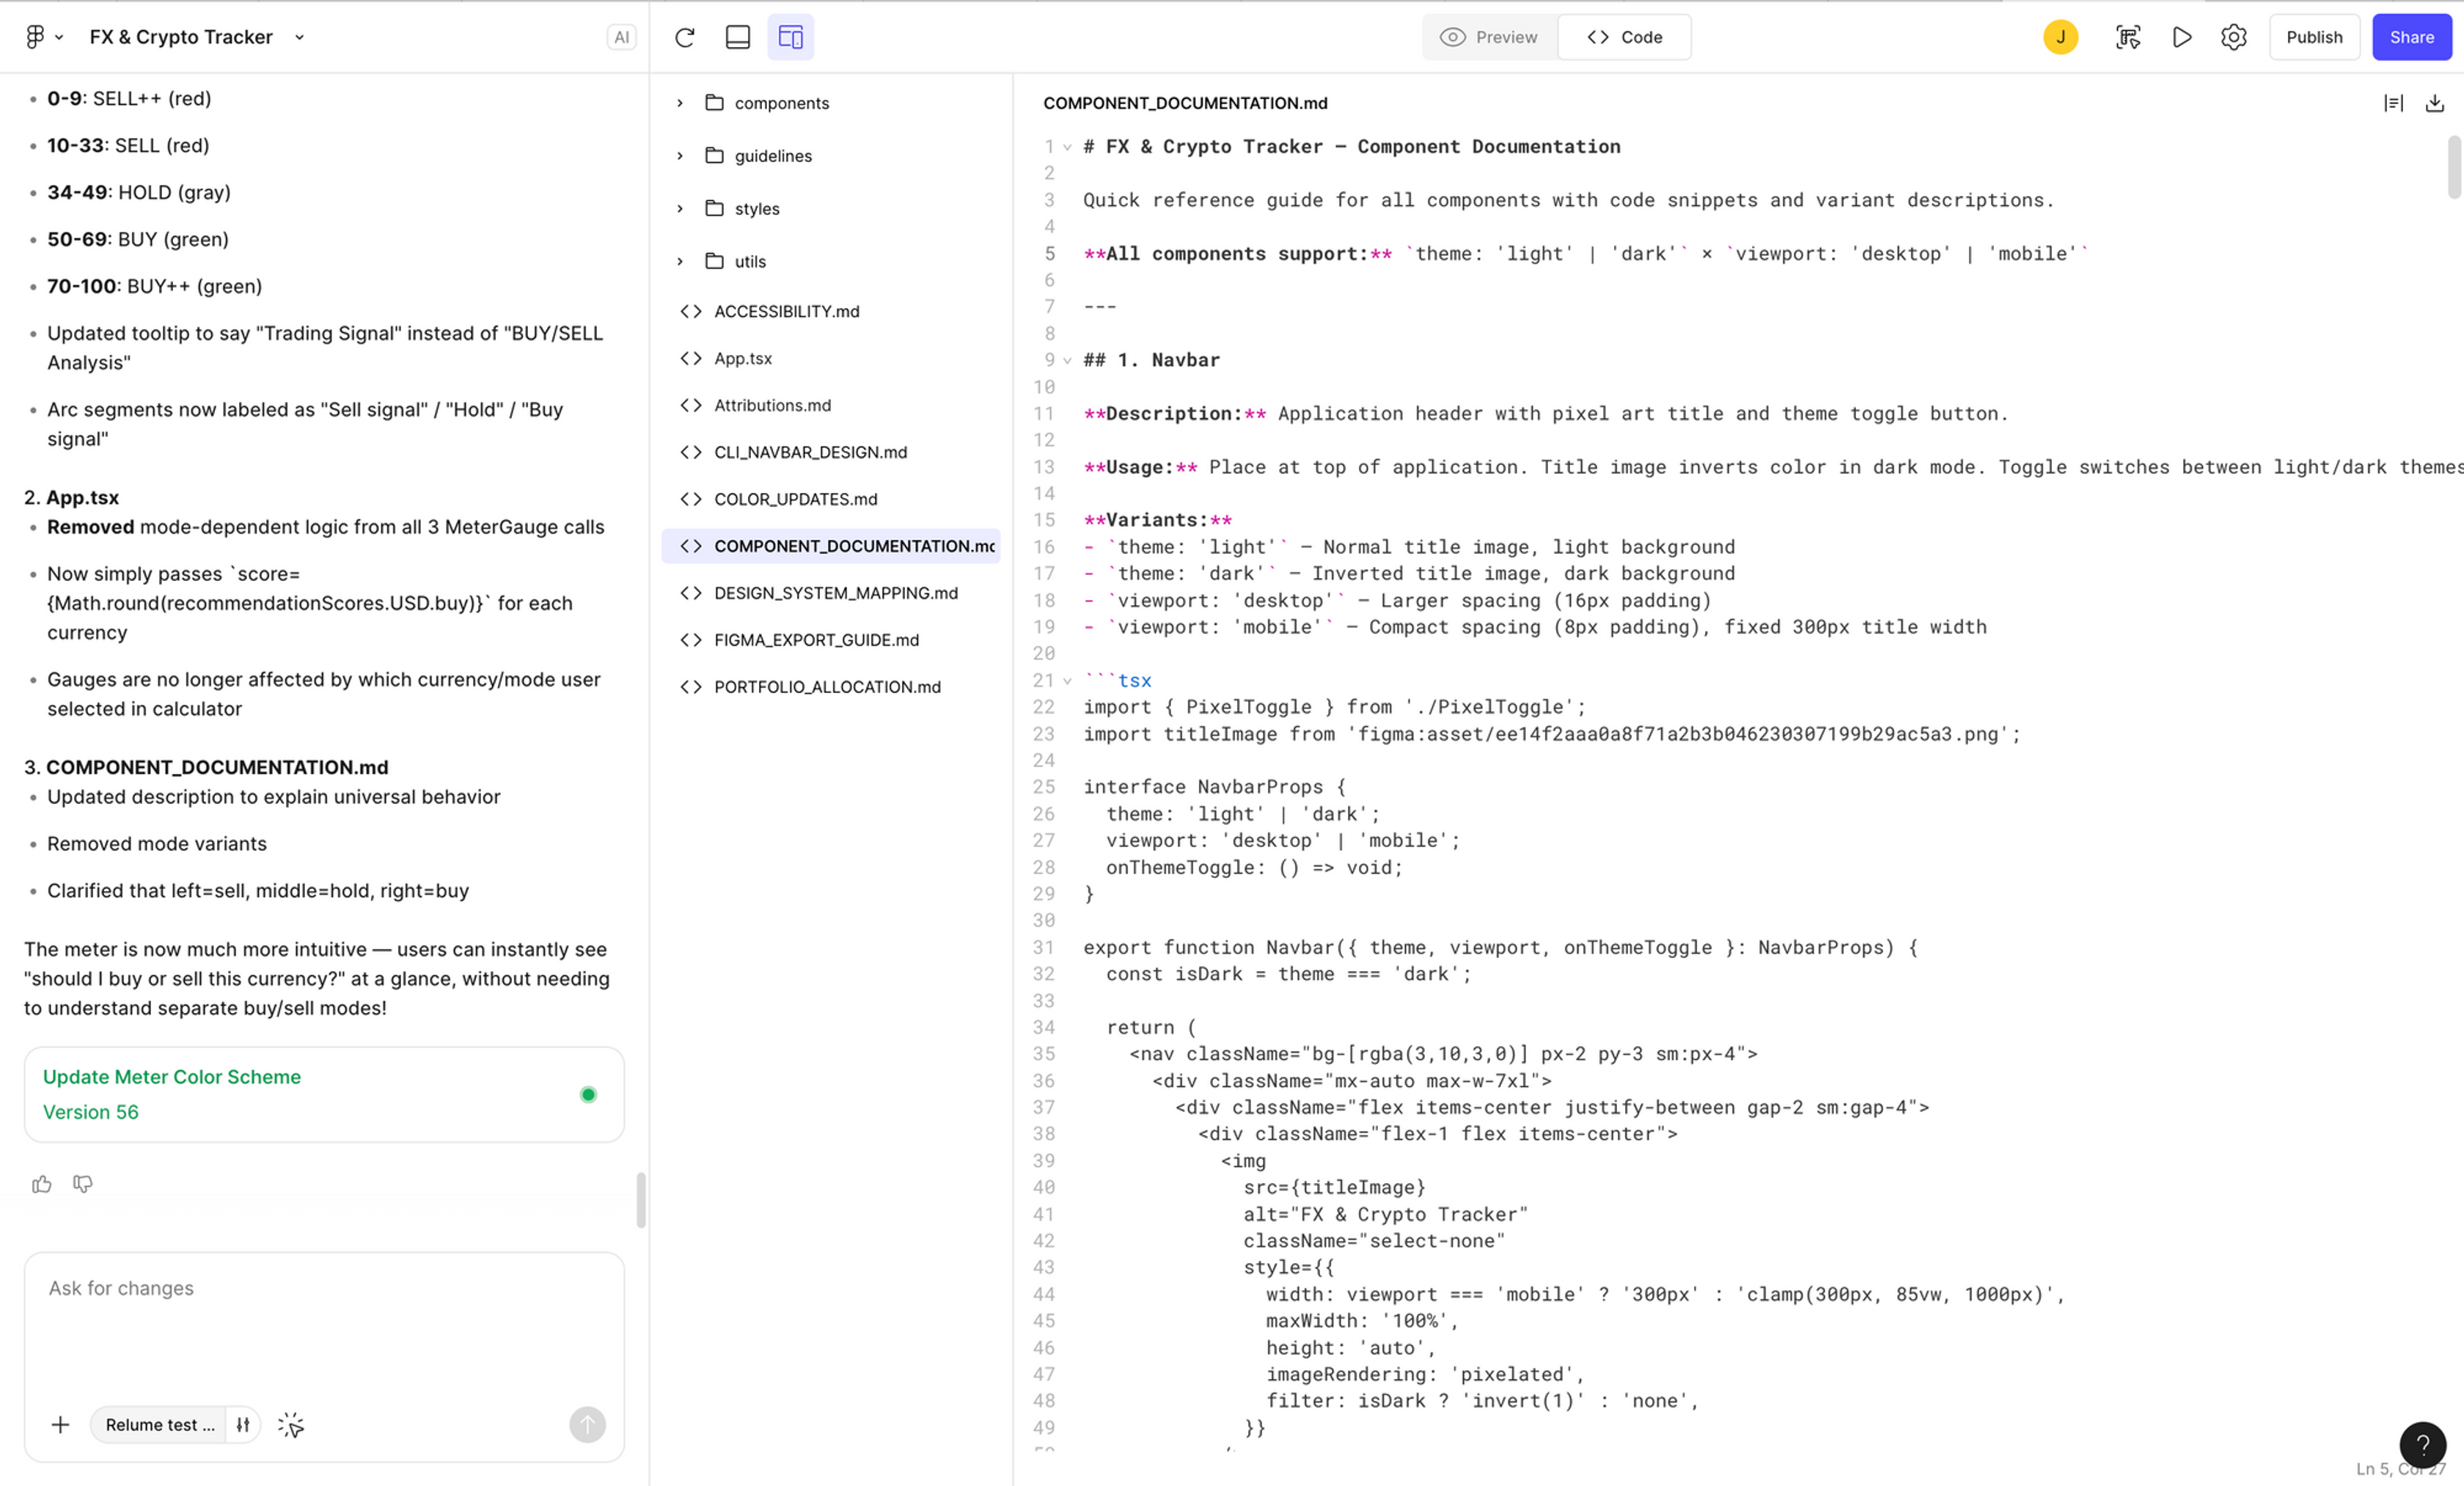Open PORTFOLIO_ALLOCATION.md file
The image size is (2464, 1486).
tap(830, 687)
